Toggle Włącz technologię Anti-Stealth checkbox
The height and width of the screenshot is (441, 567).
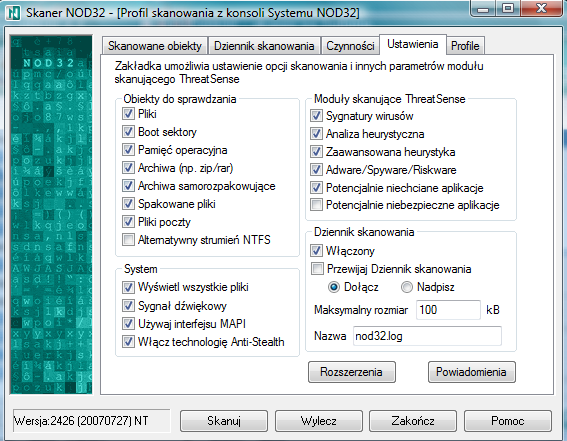click(x=128, y=342)
